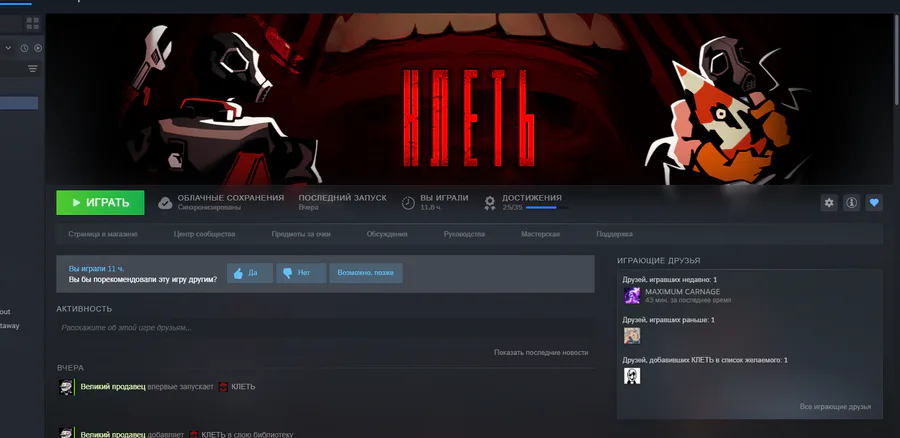Click Все играющие друзья link
The image size is (900, 438).
[x=835, y=406]
